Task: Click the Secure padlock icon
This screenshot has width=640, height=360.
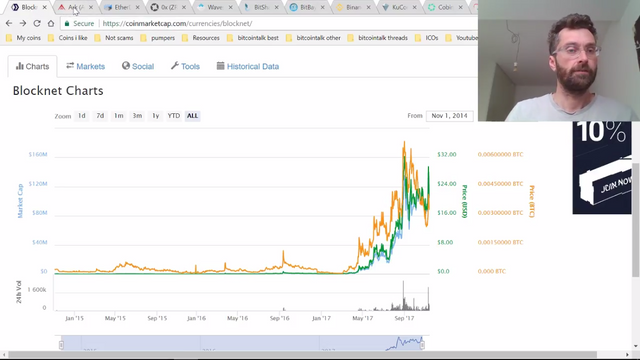Action: tap(67, 23)
